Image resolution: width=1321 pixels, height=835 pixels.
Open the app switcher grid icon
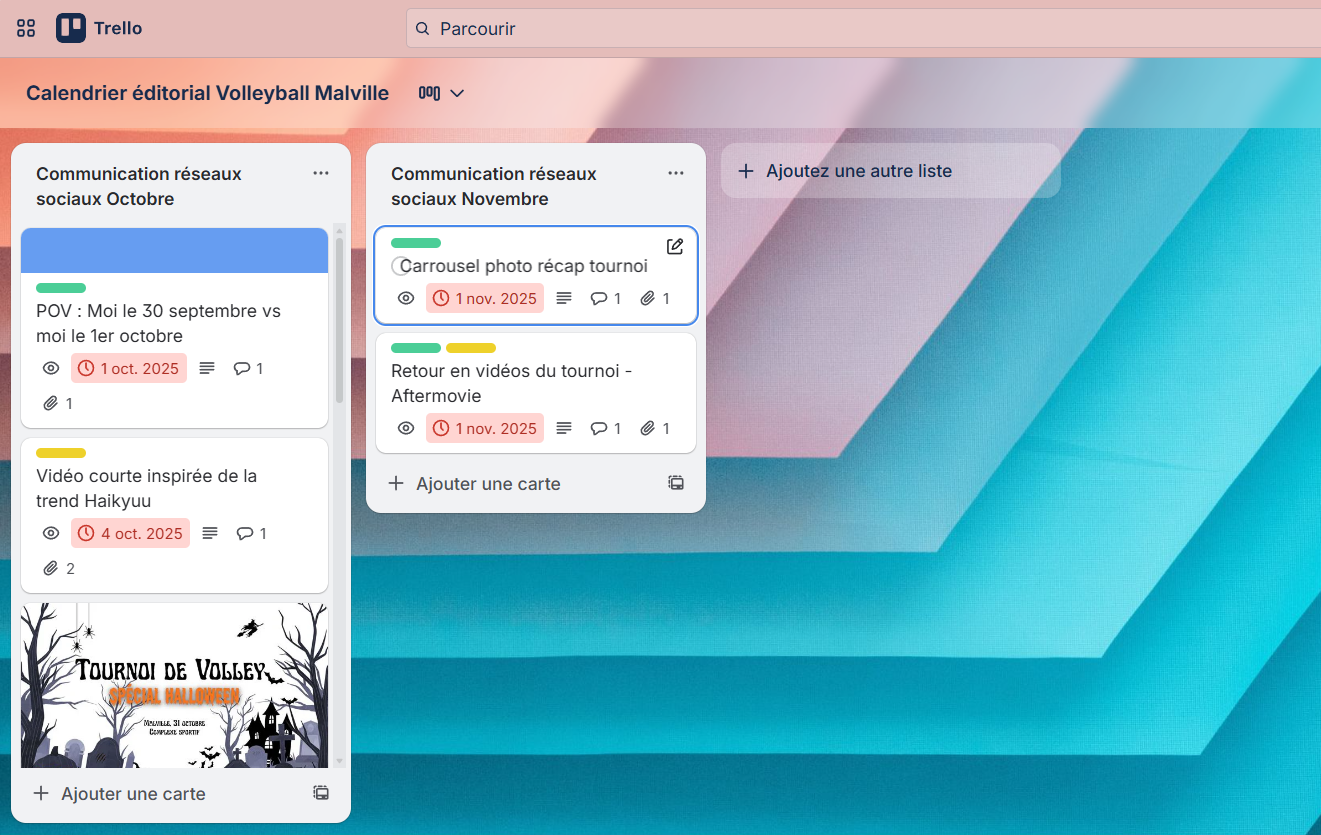(x=26, y=28)
